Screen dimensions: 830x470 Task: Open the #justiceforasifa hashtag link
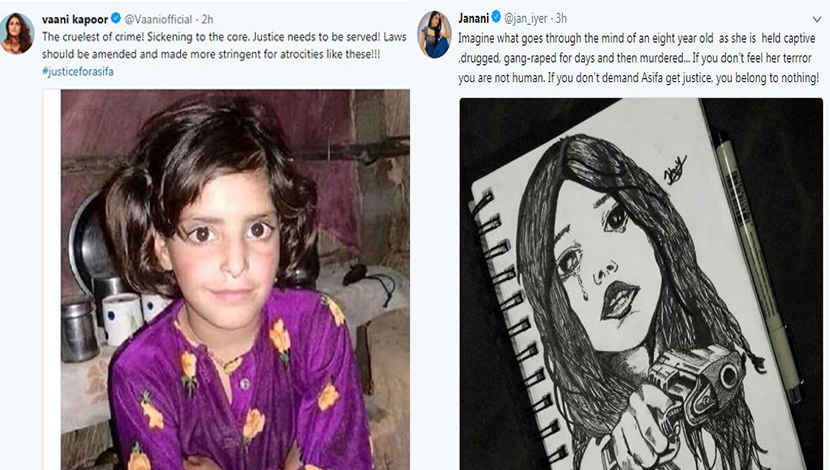78,71
